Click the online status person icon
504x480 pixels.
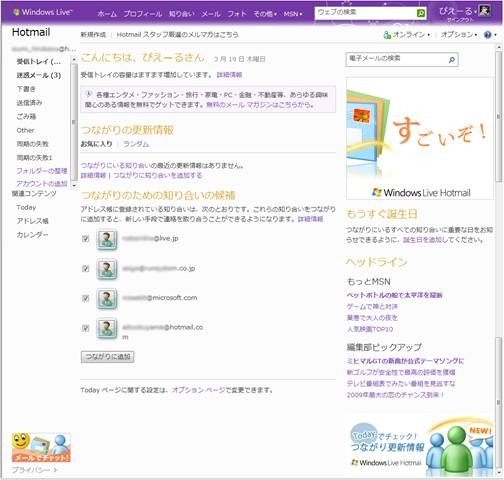point(387,35)
